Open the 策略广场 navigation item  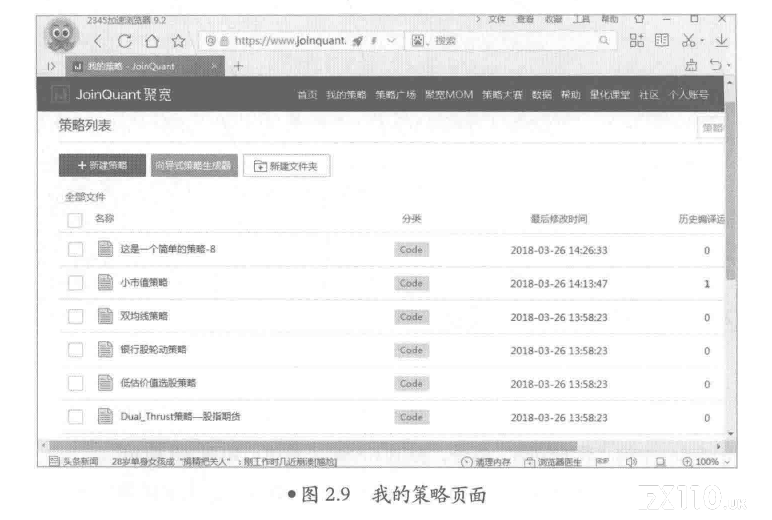(x=396, y=95)
